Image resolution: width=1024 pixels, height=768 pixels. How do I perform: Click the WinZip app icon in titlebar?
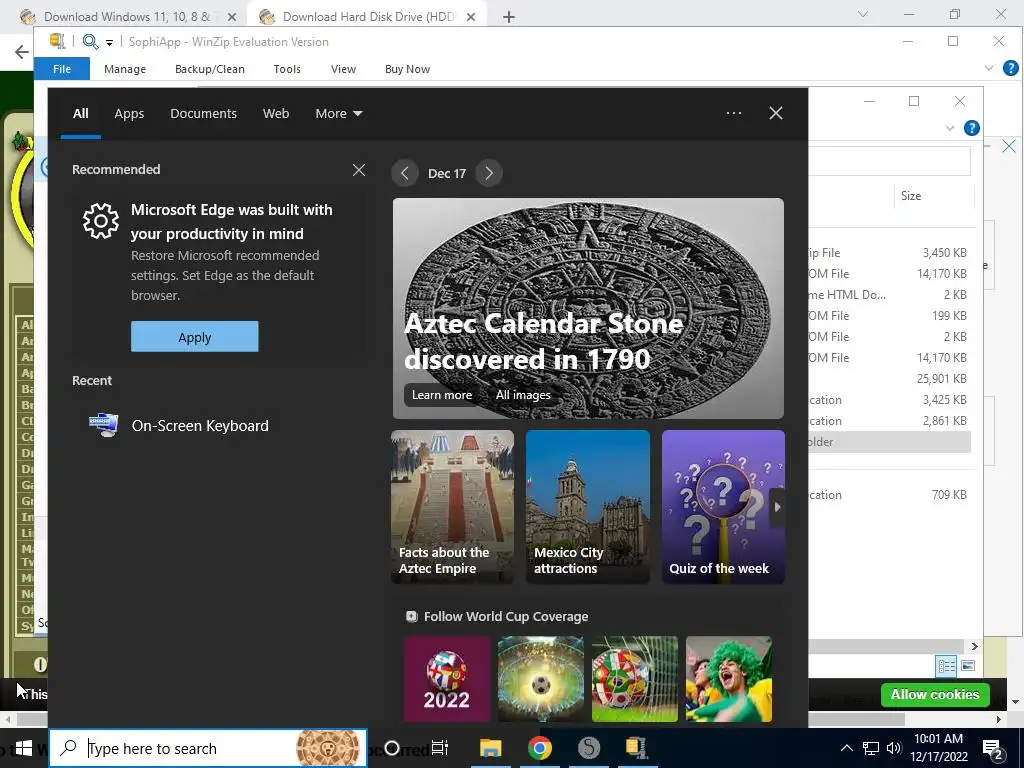click(x=58, y=41)
